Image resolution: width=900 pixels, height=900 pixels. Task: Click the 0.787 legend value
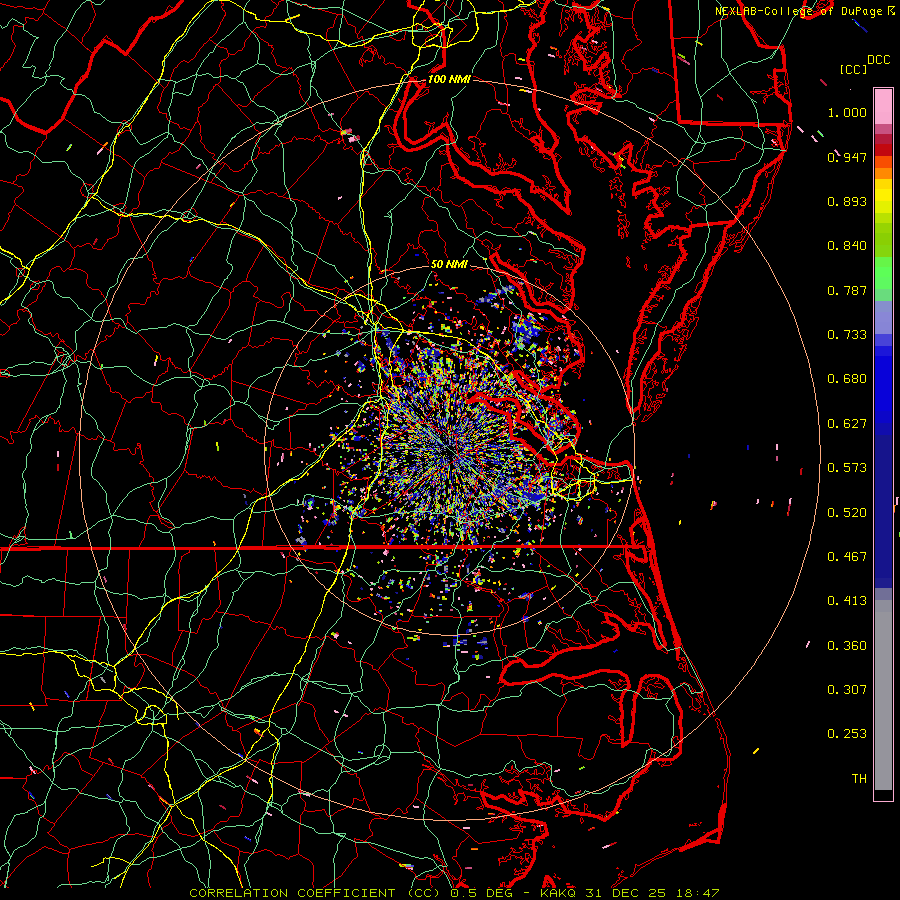point(847,290)
